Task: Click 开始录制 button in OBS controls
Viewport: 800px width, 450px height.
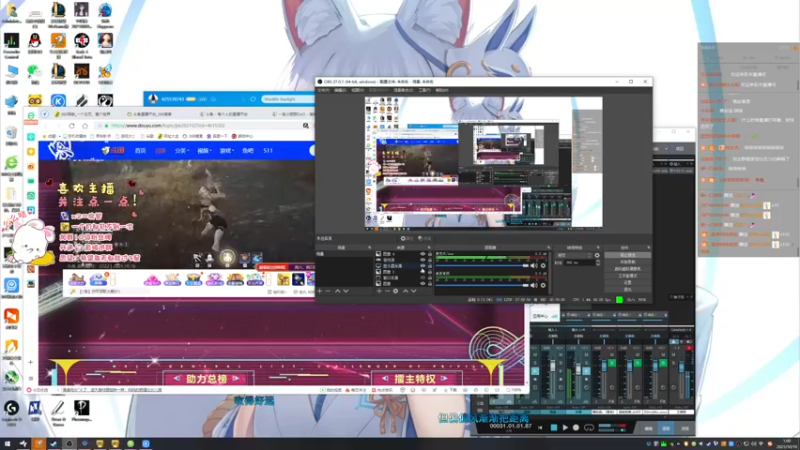Action: pyautogui.click(x=627, y=262)
